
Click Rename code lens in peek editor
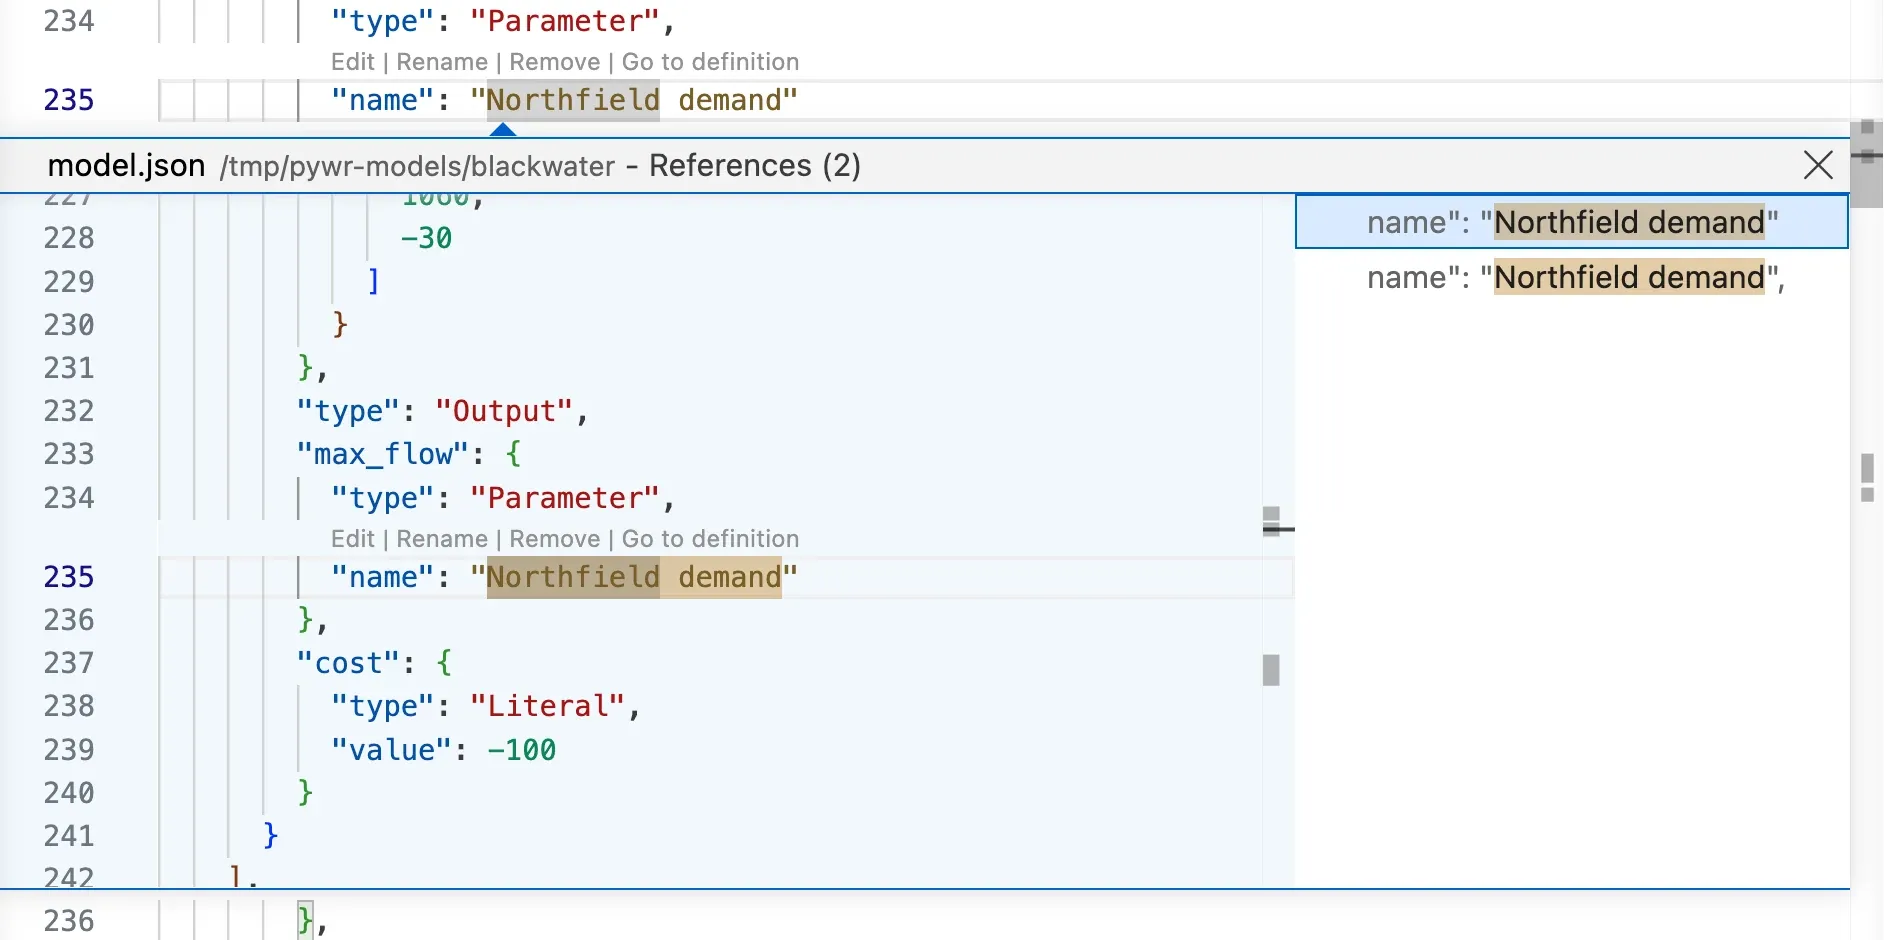point(442,539)
